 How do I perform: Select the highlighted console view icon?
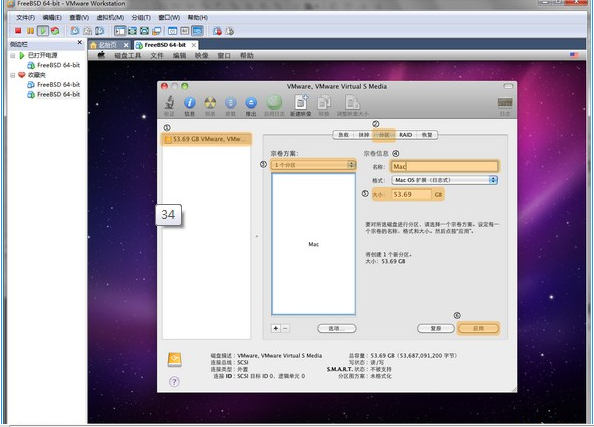pyautogui.click(x=197, y=31)
